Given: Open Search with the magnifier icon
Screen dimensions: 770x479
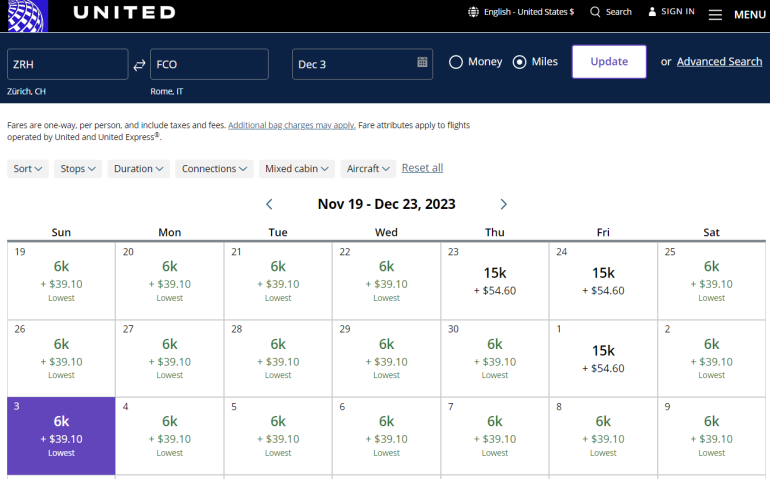Looking at the screenshot, I should point(596,12).
